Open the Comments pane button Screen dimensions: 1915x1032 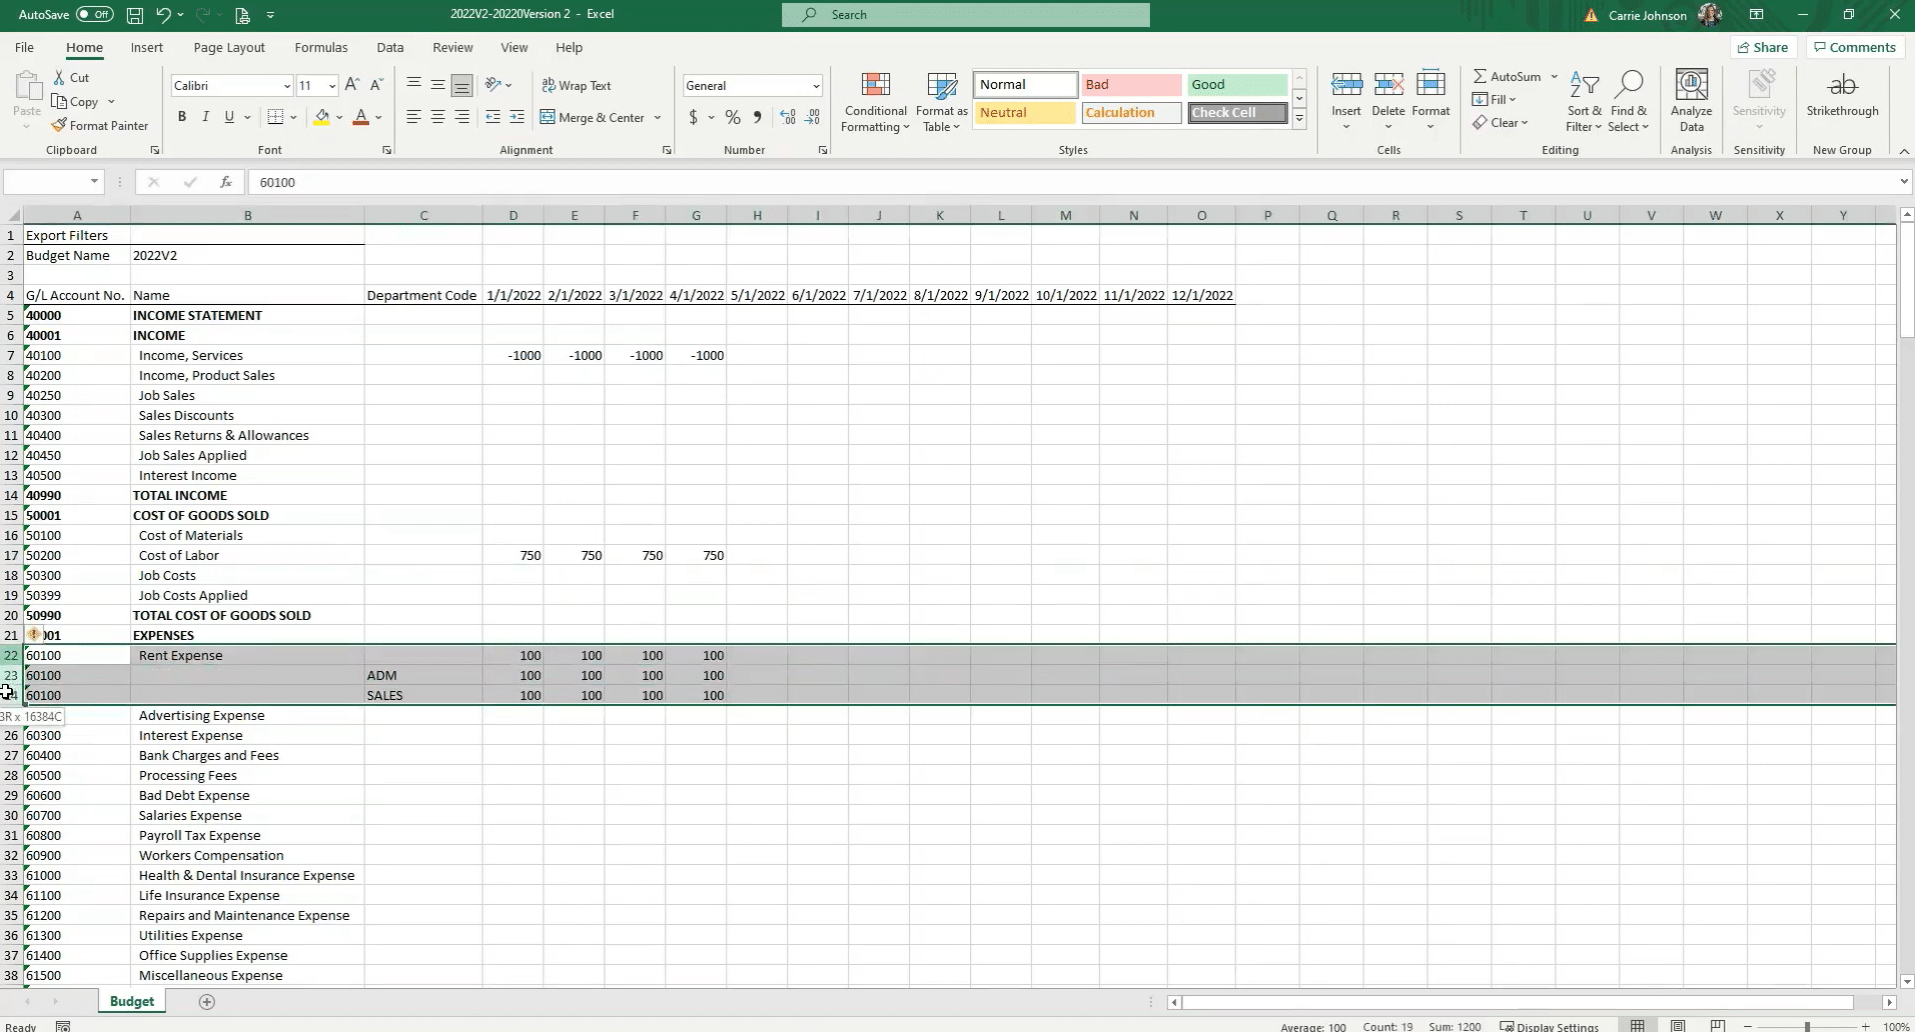coord(1855,47)
